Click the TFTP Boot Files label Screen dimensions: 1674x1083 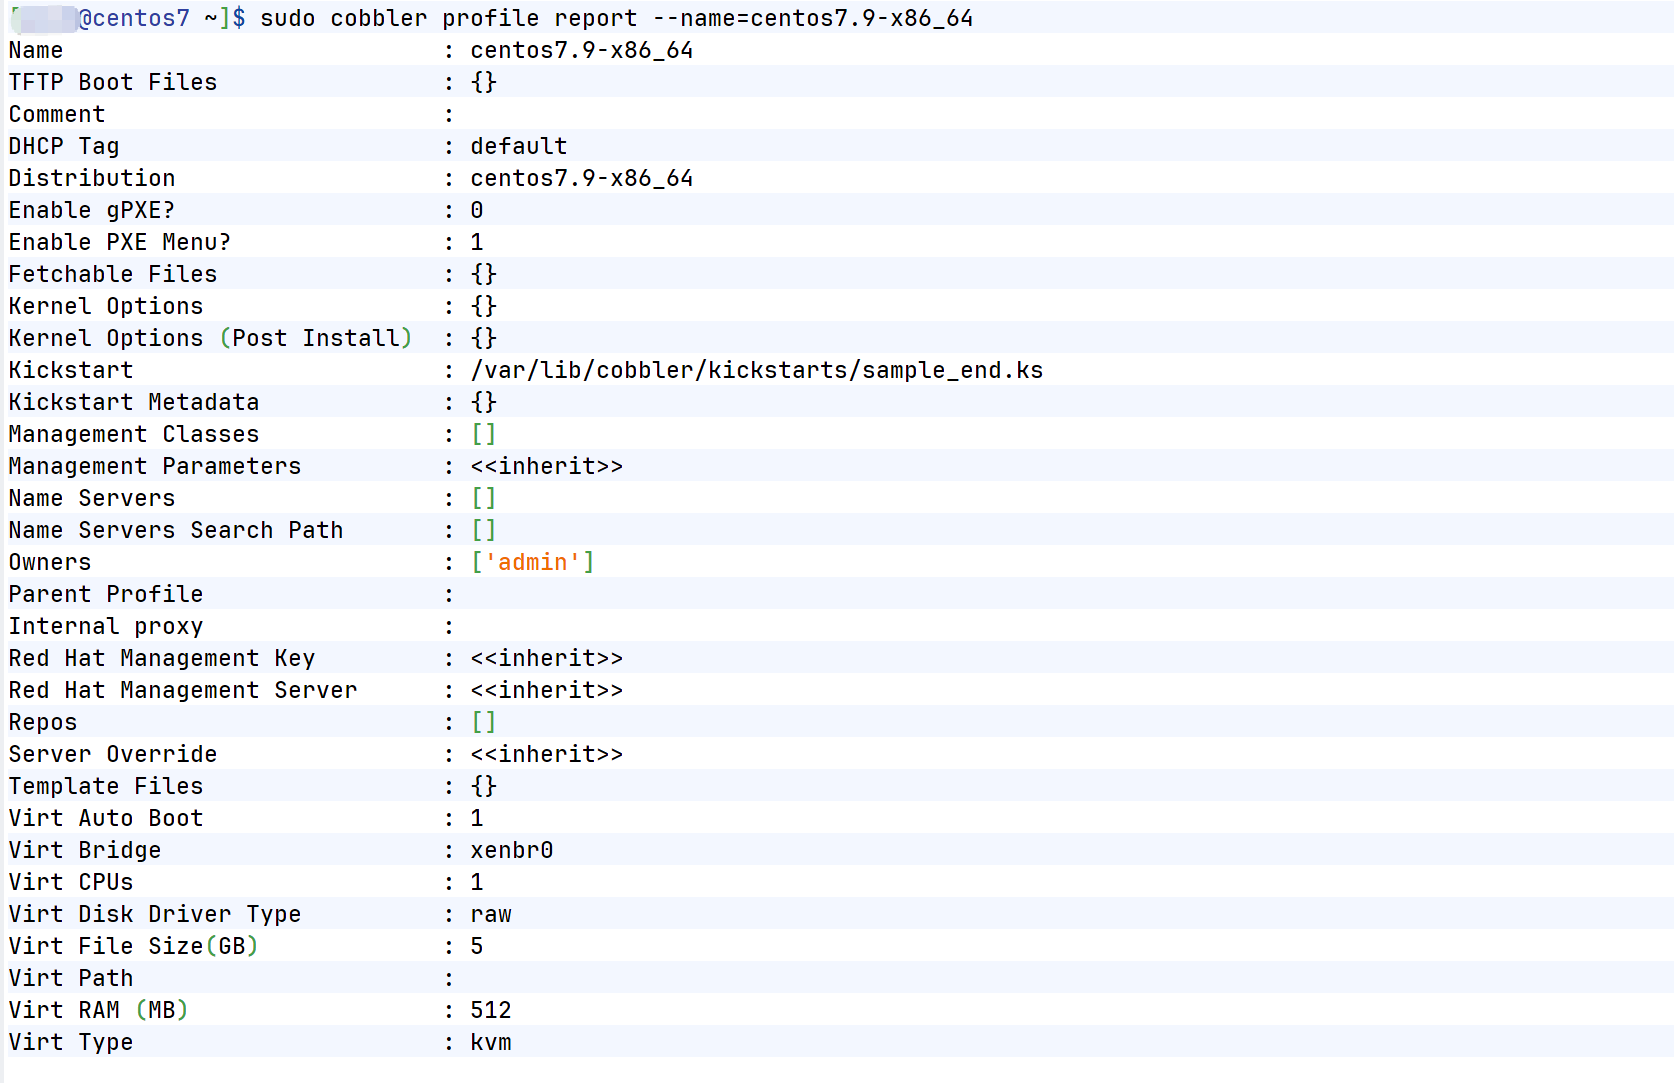113,82
